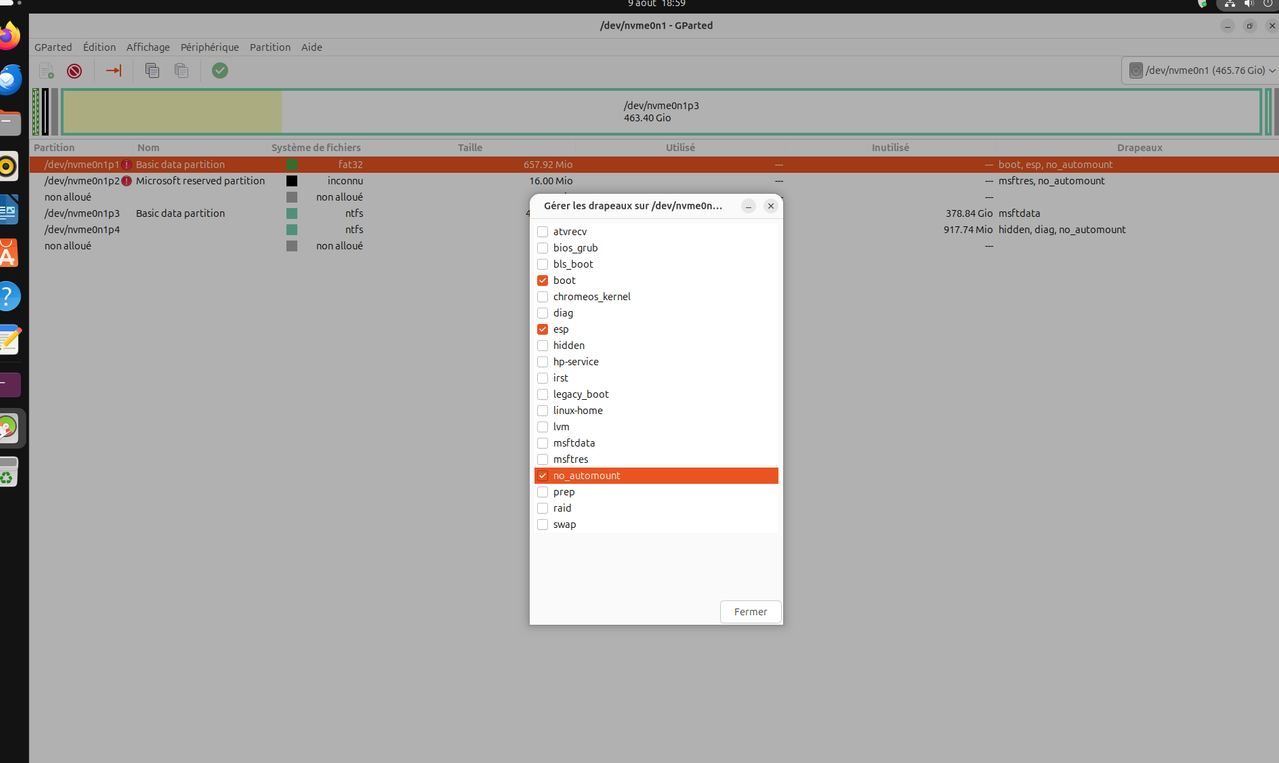
Task: Click the resize/move arrow toolbar icon
Action: pos(114,71)
